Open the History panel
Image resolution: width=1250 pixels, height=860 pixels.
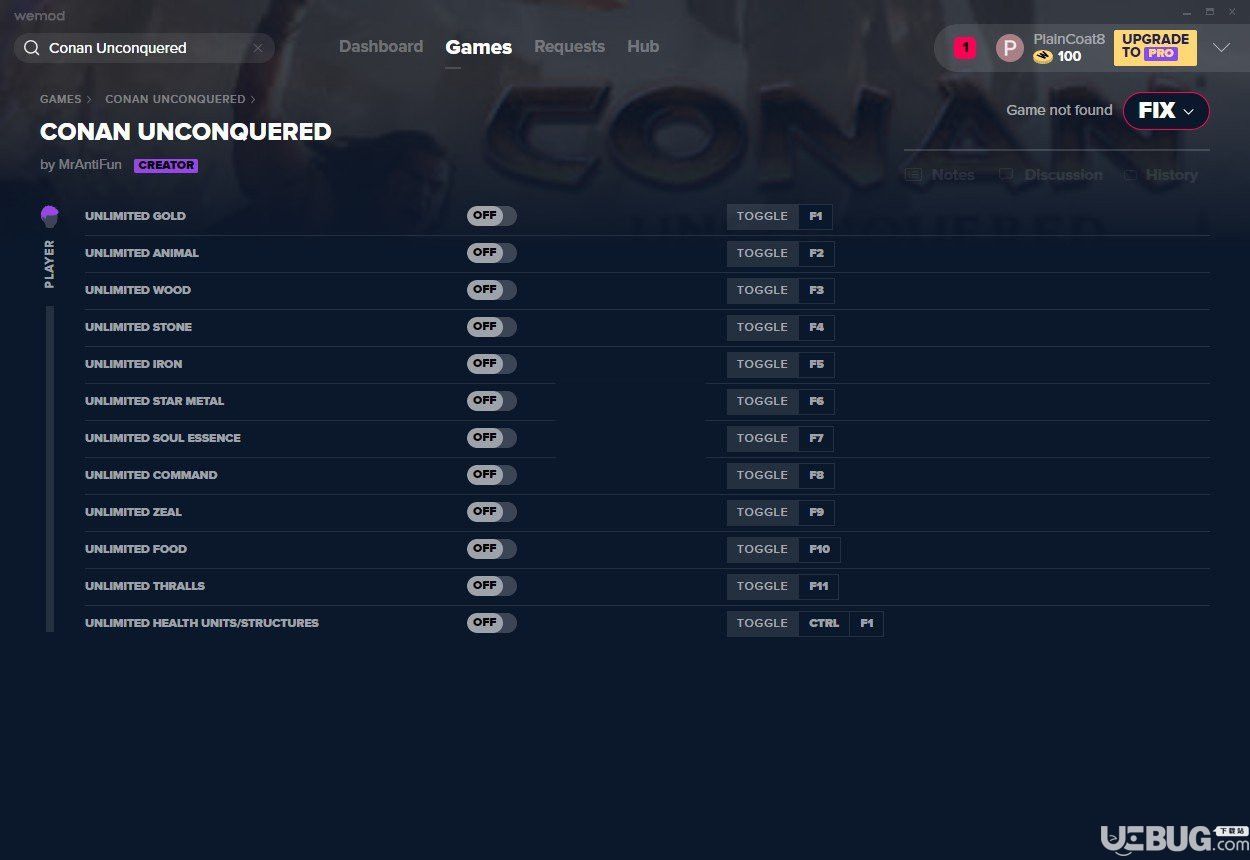(x=1161, y=175)
